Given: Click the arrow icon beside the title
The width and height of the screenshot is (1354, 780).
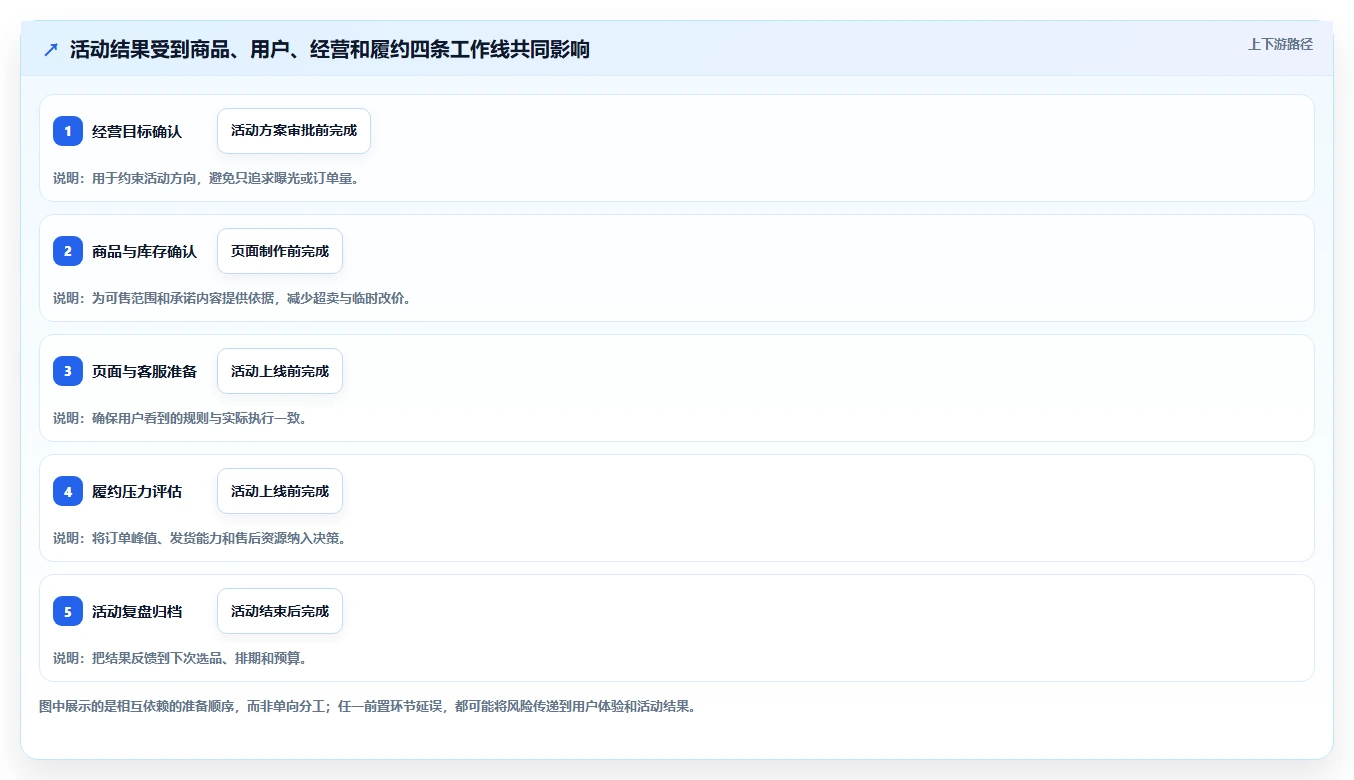Looking at the screenshot, I should (51, 50).
